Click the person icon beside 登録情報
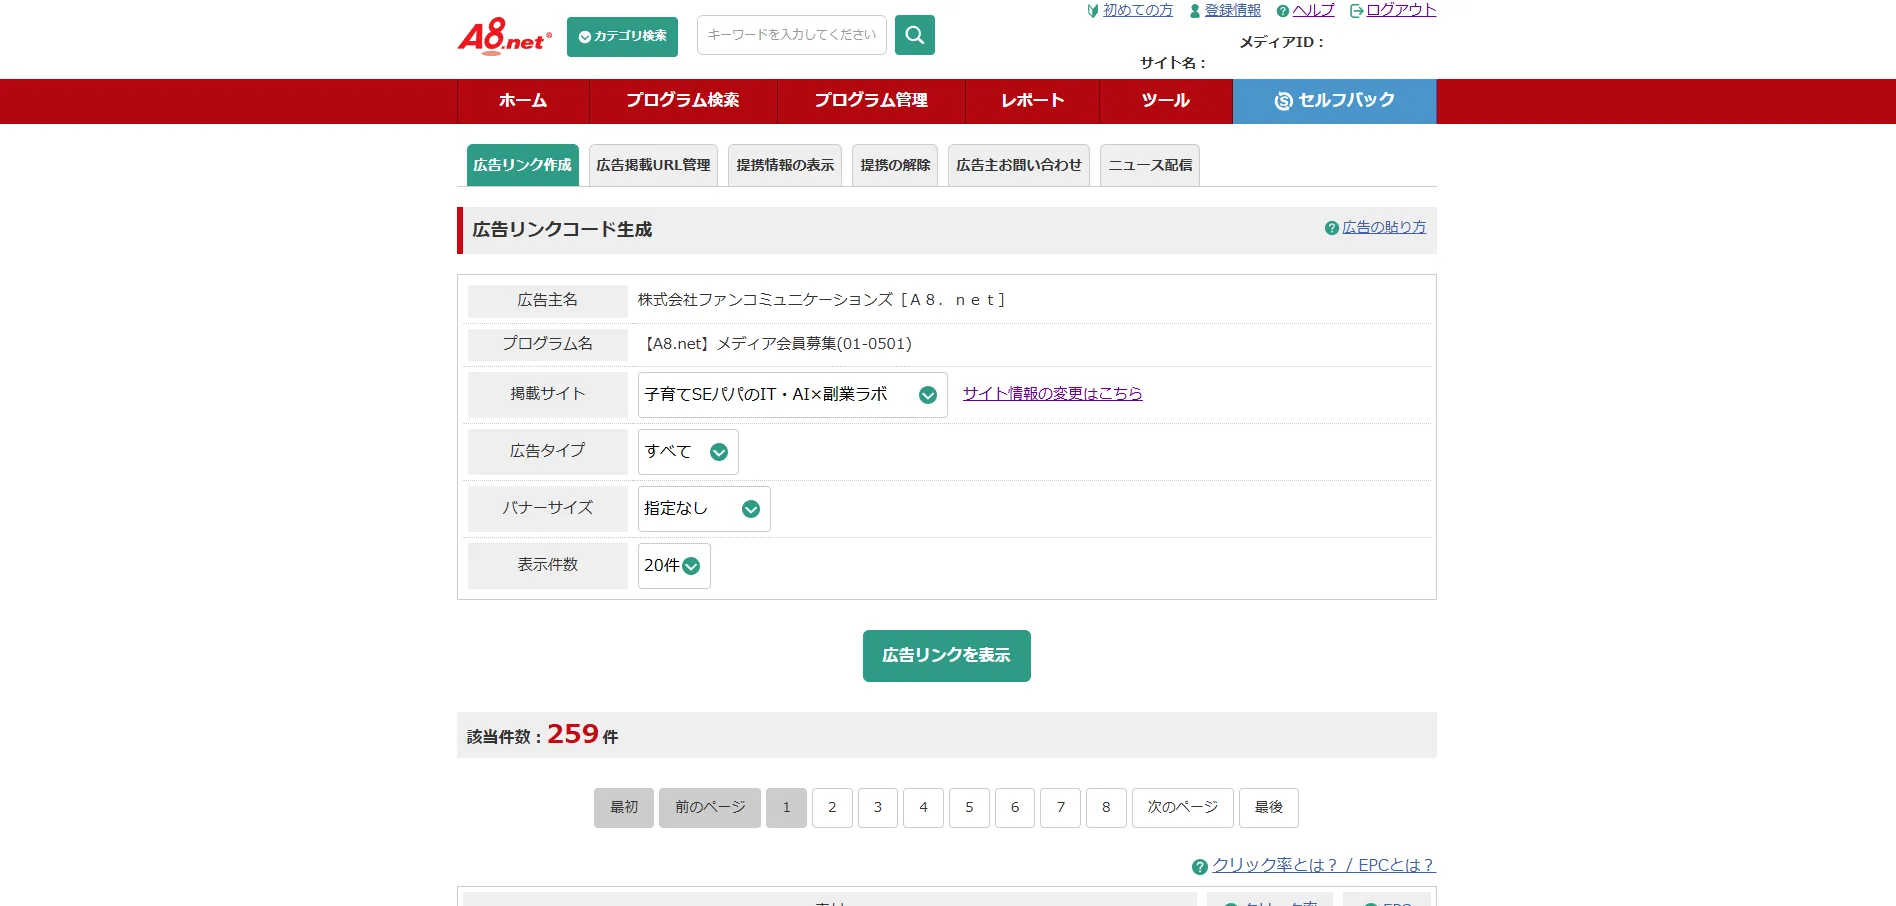The image size is (1896, 906). pyautogui.click(x=1194, y=11)
